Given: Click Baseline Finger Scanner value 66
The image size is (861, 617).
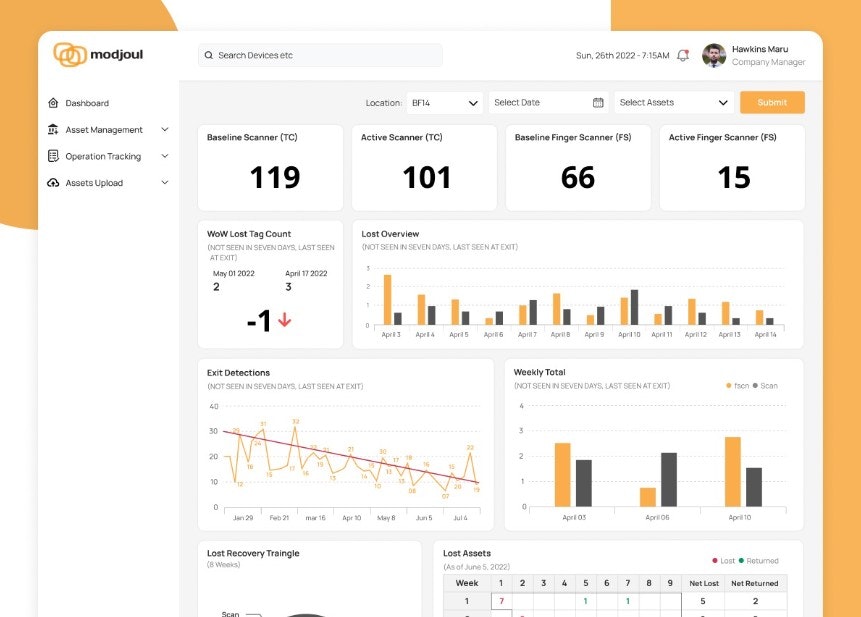Looking at the screenshot, I should pyautogui.click(x=578, y=177).
